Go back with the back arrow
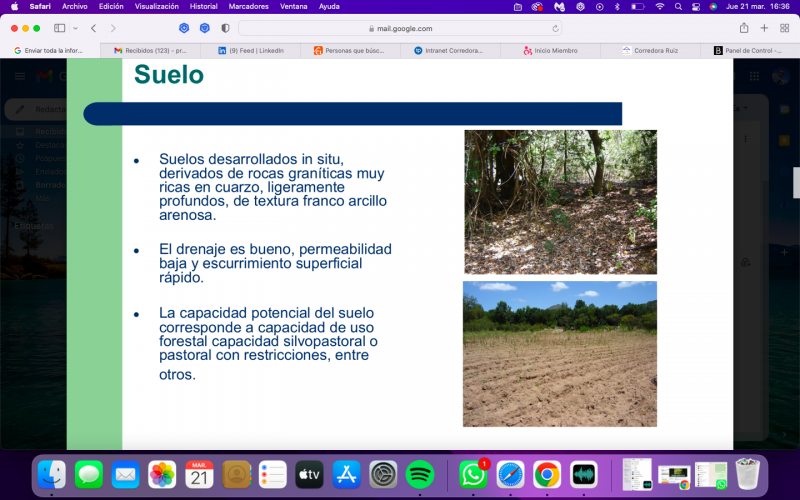 (x=93, y=28)
